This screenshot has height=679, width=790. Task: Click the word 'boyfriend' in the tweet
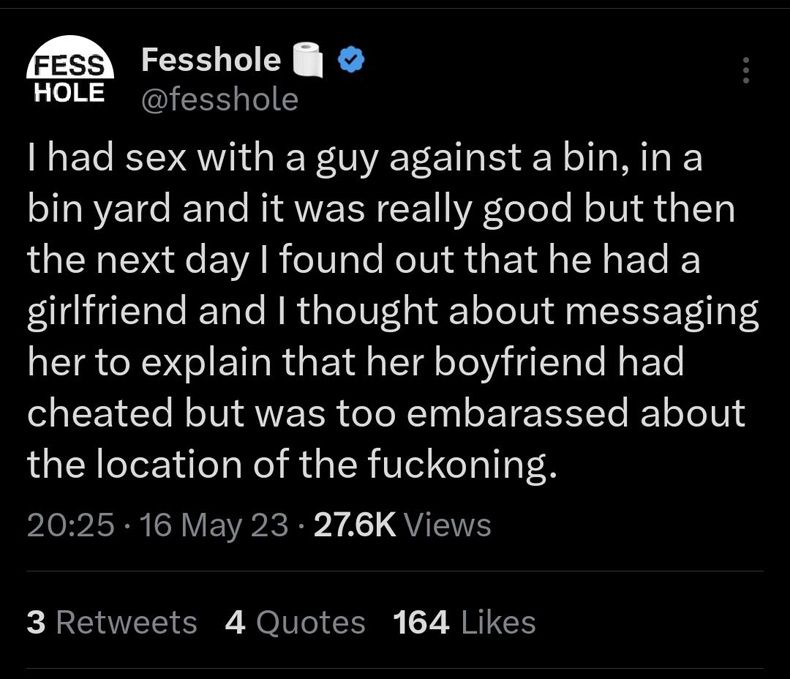tap(519, 363)
